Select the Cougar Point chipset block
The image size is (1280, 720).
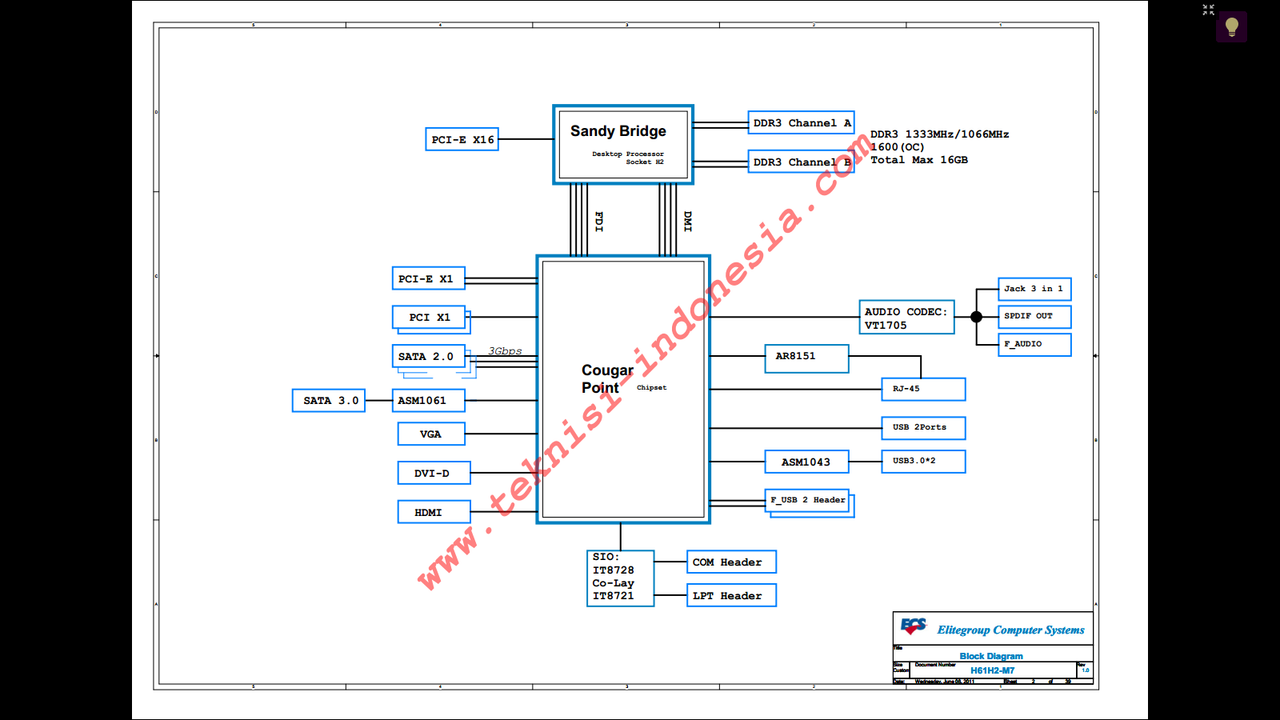coord(623,389)
